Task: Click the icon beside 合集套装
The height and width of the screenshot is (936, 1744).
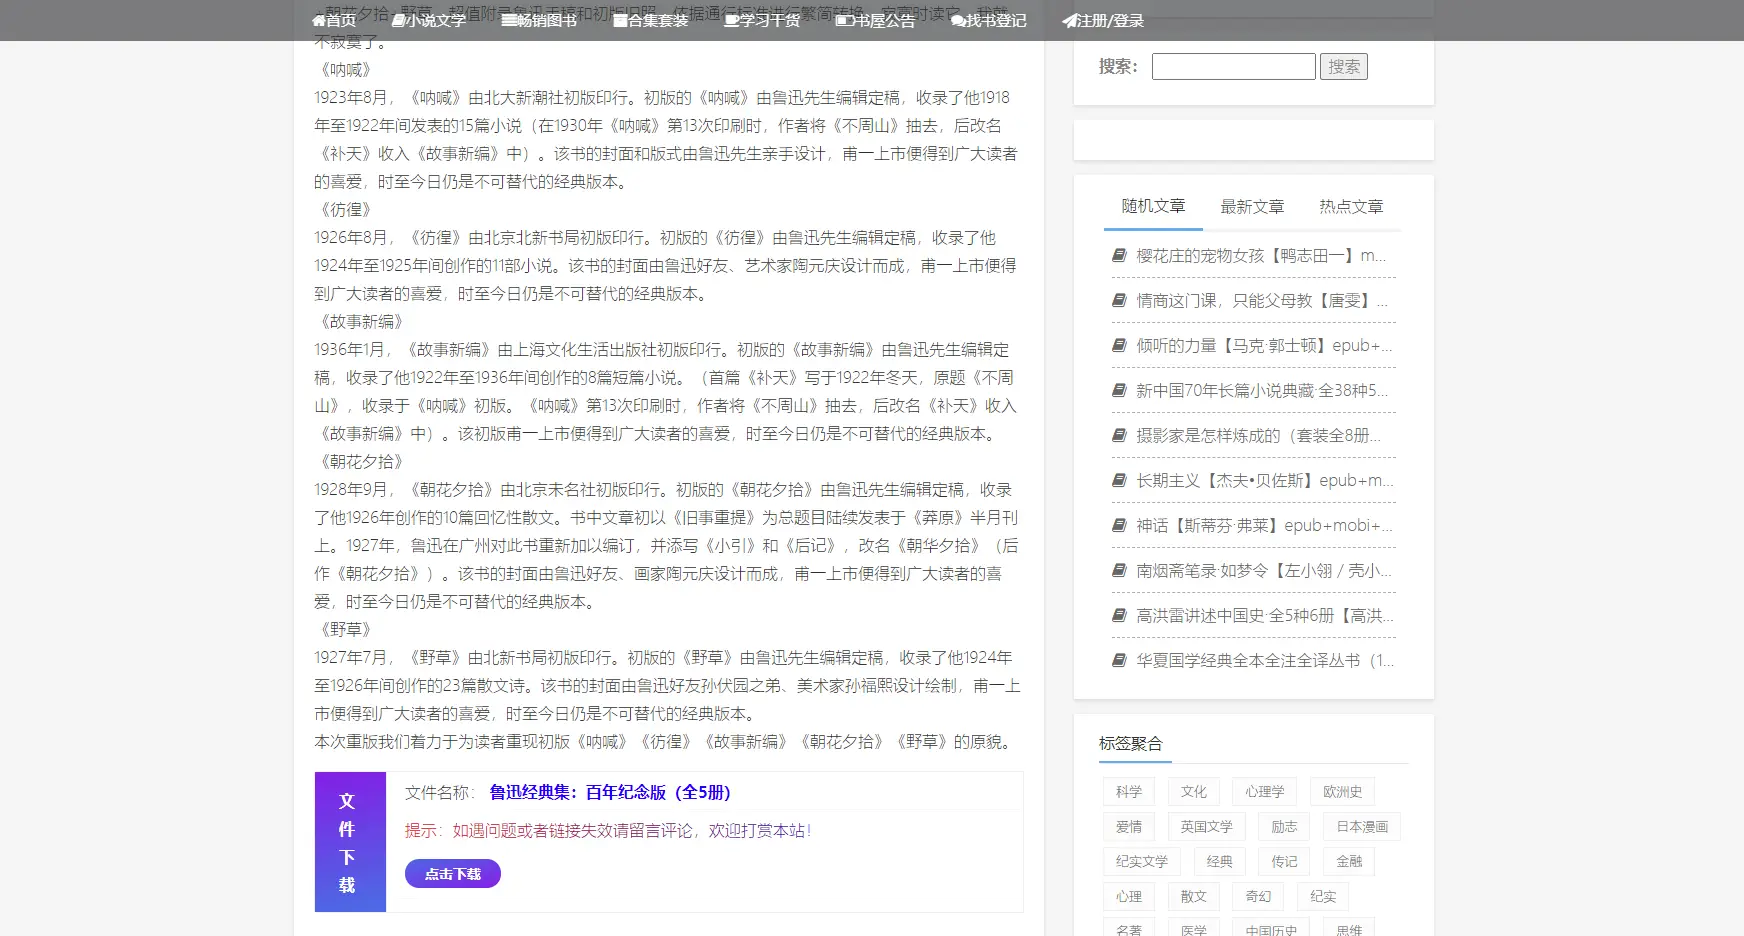Action: pyautogui.click(x=620, y=20)
